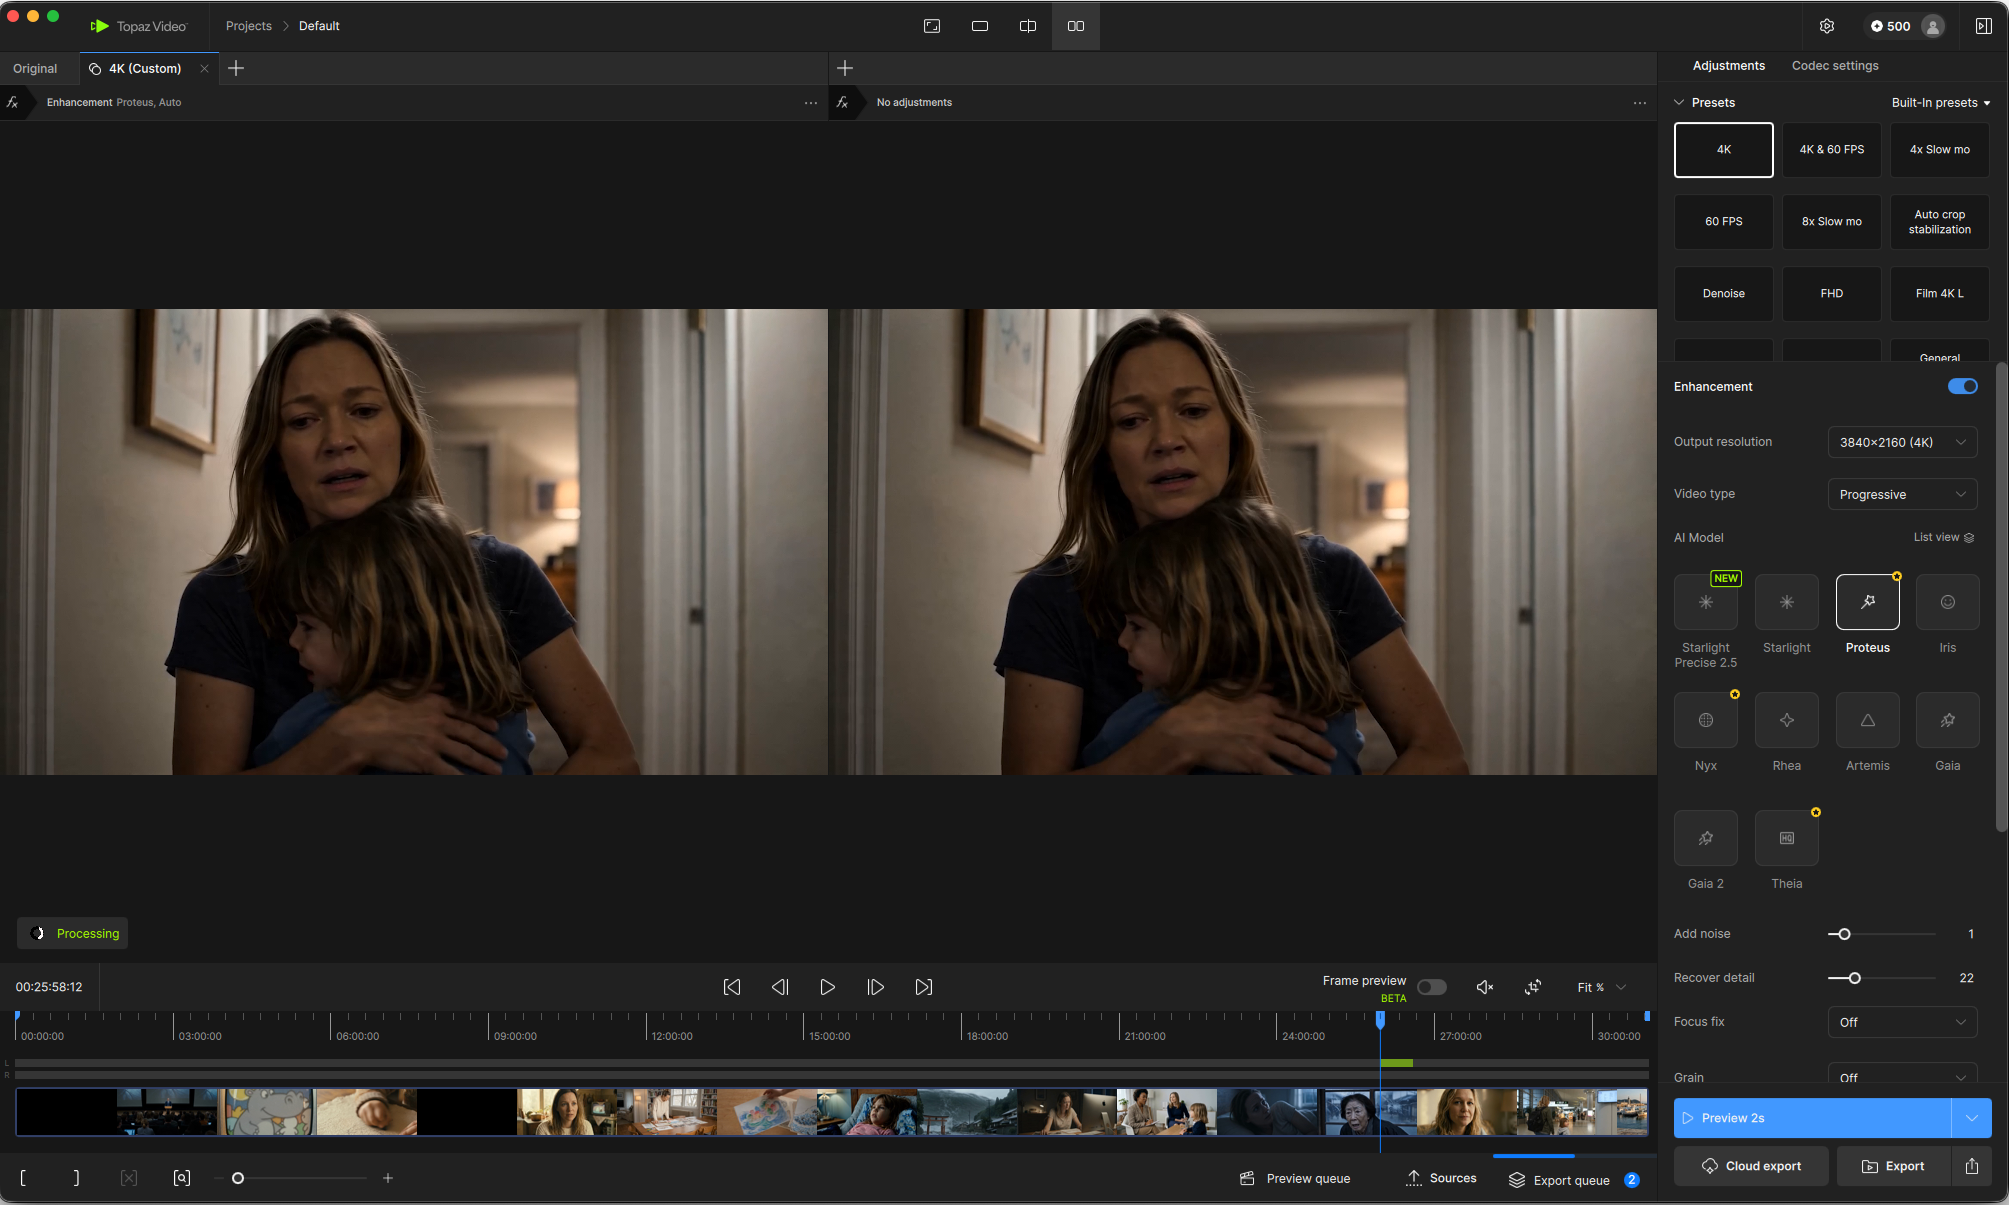Enable the Frame preview toggle
Screen dimensions: 2009x1205
1432,987
